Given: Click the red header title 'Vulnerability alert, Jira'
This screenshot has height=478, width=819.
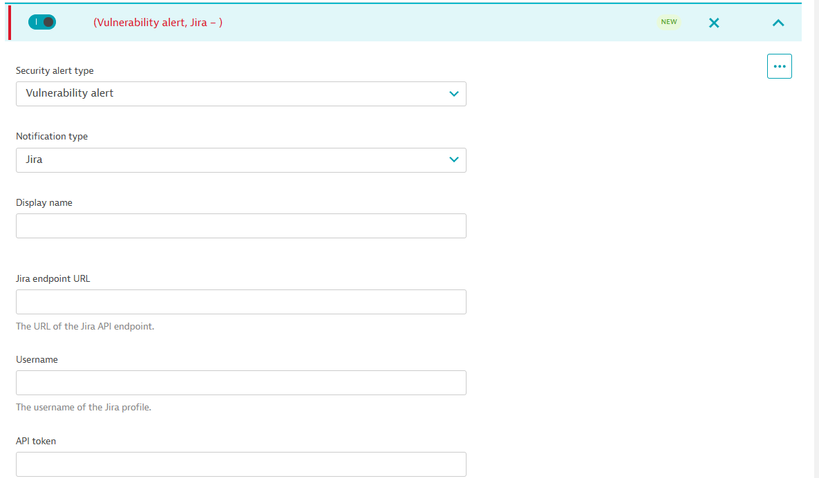Looking at the screenshot, I should (x=158, y=22).
